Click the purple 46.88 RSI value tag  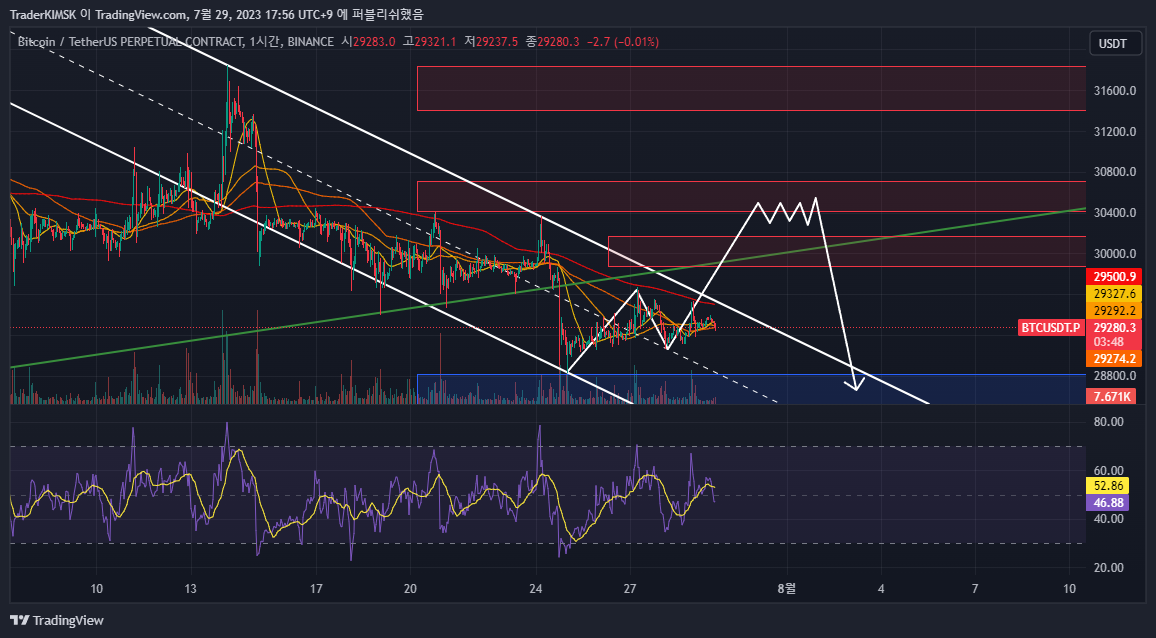pos(1107,503)
